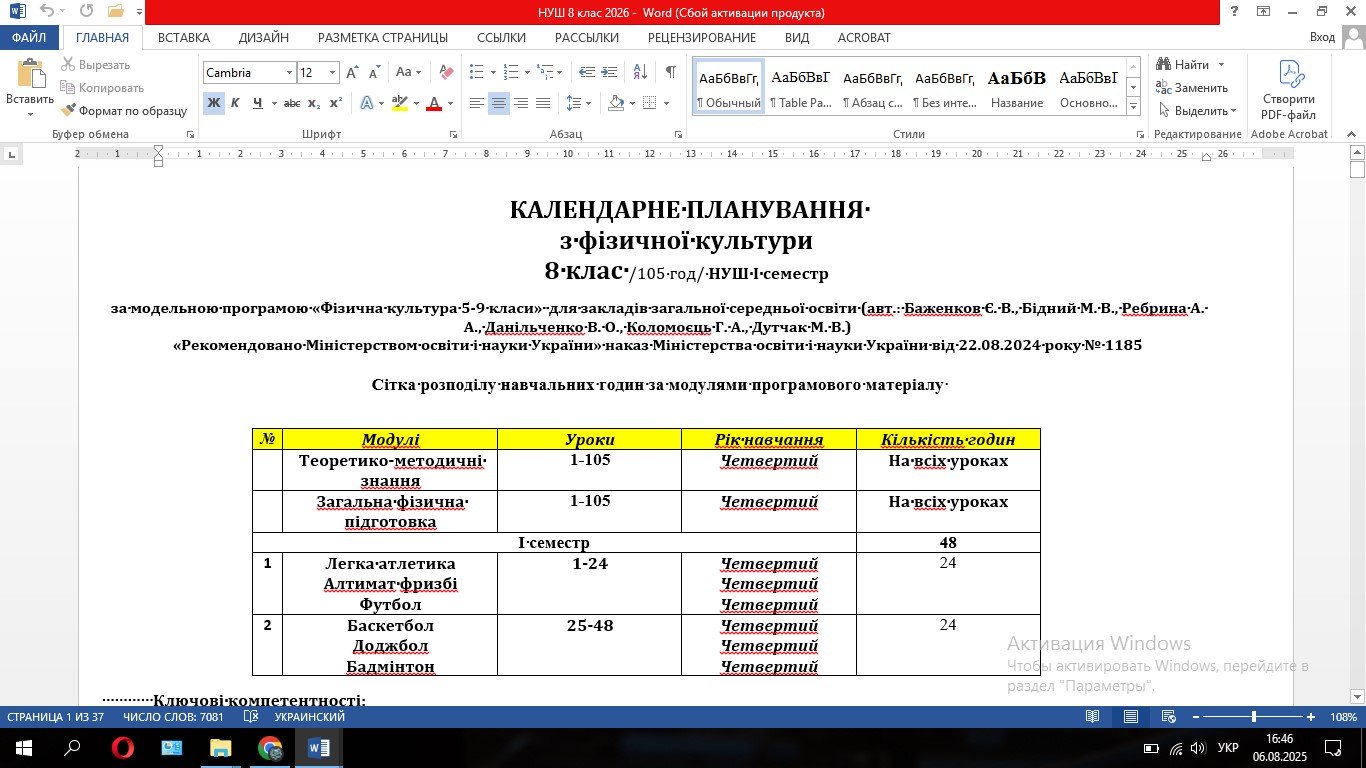Toggle italic text formatting

235,103
